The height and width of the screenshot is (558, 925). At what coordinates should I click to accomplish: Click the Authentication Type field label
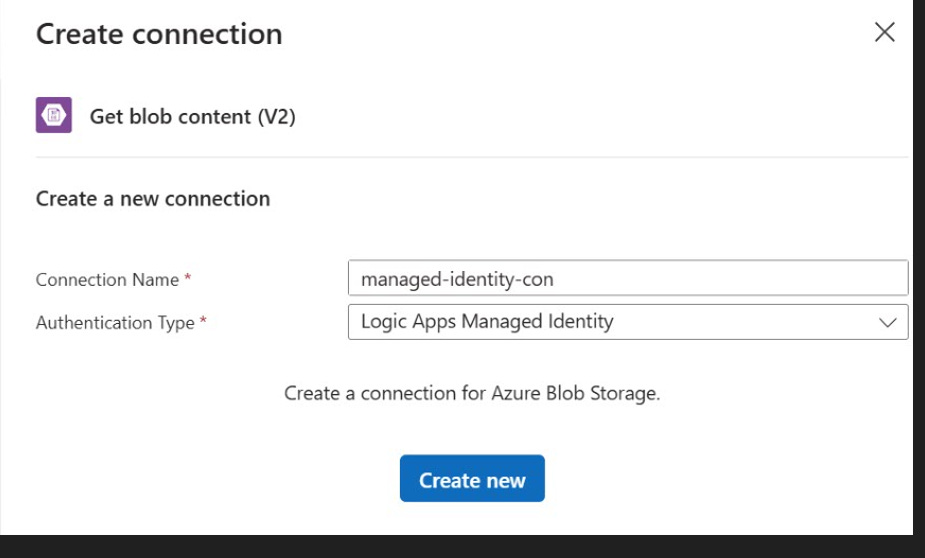[115, 323]
